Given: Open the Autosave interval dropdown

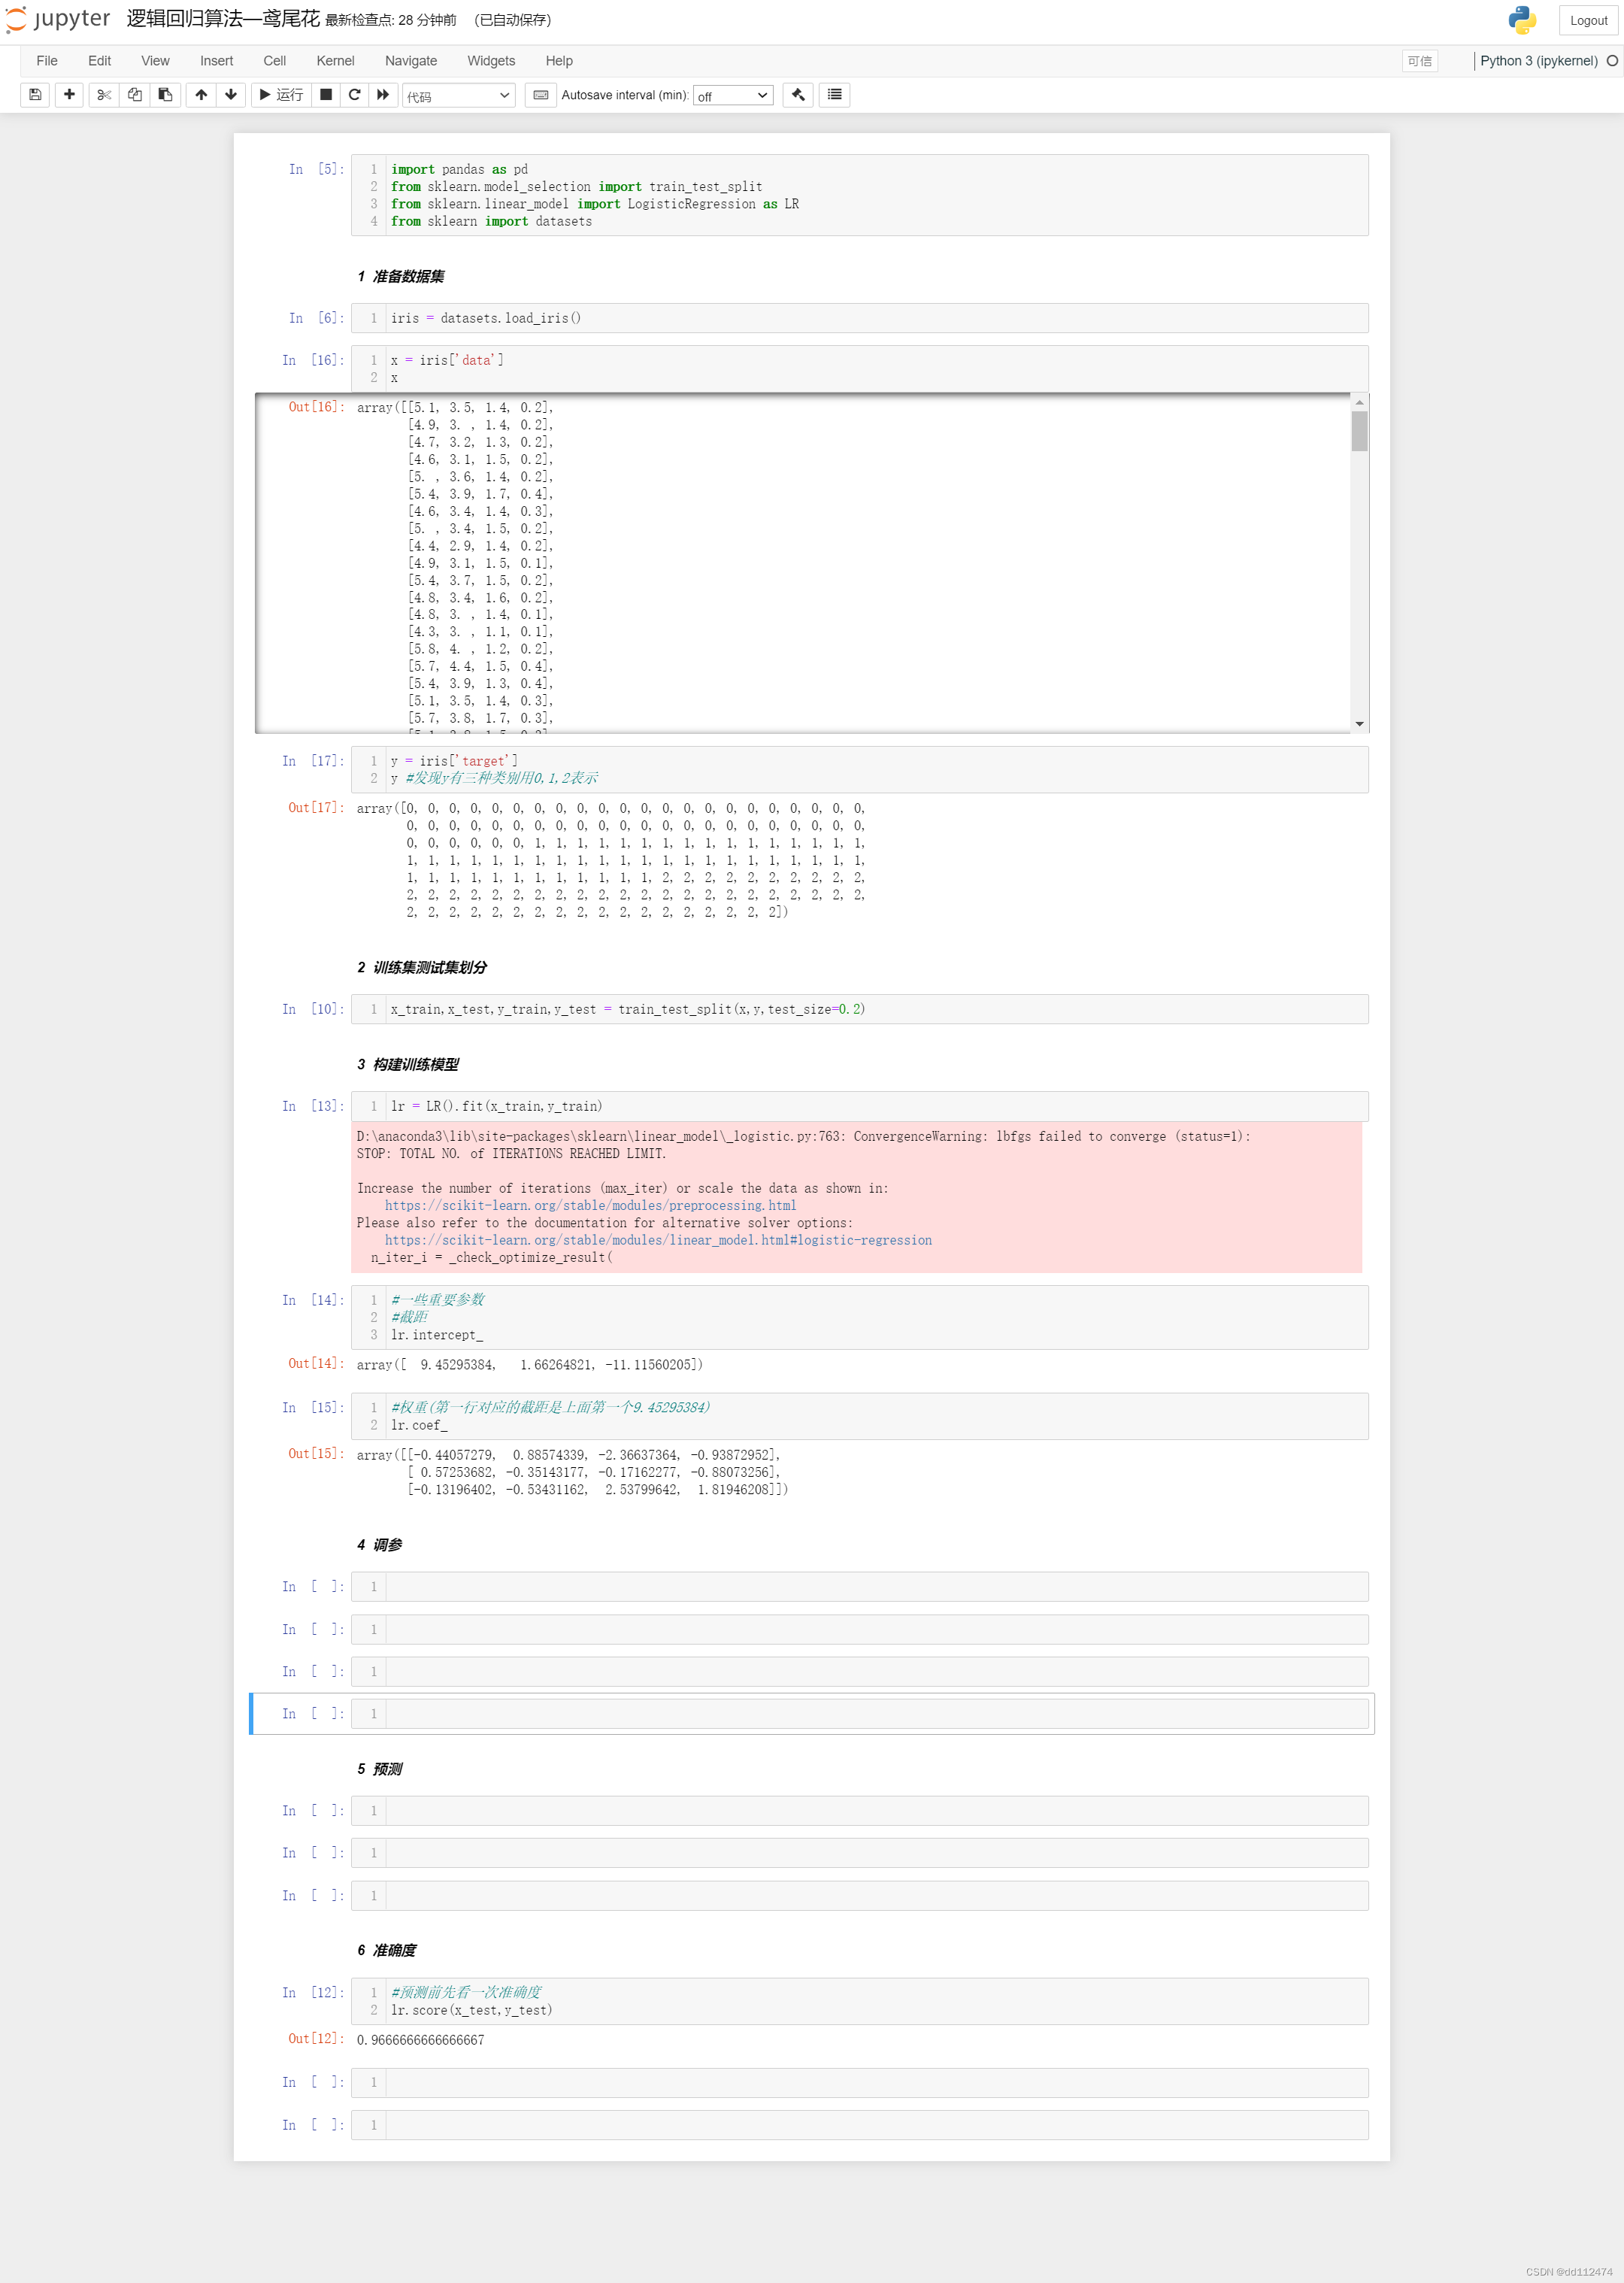Looking at the screenshot, I should [732, 96].
